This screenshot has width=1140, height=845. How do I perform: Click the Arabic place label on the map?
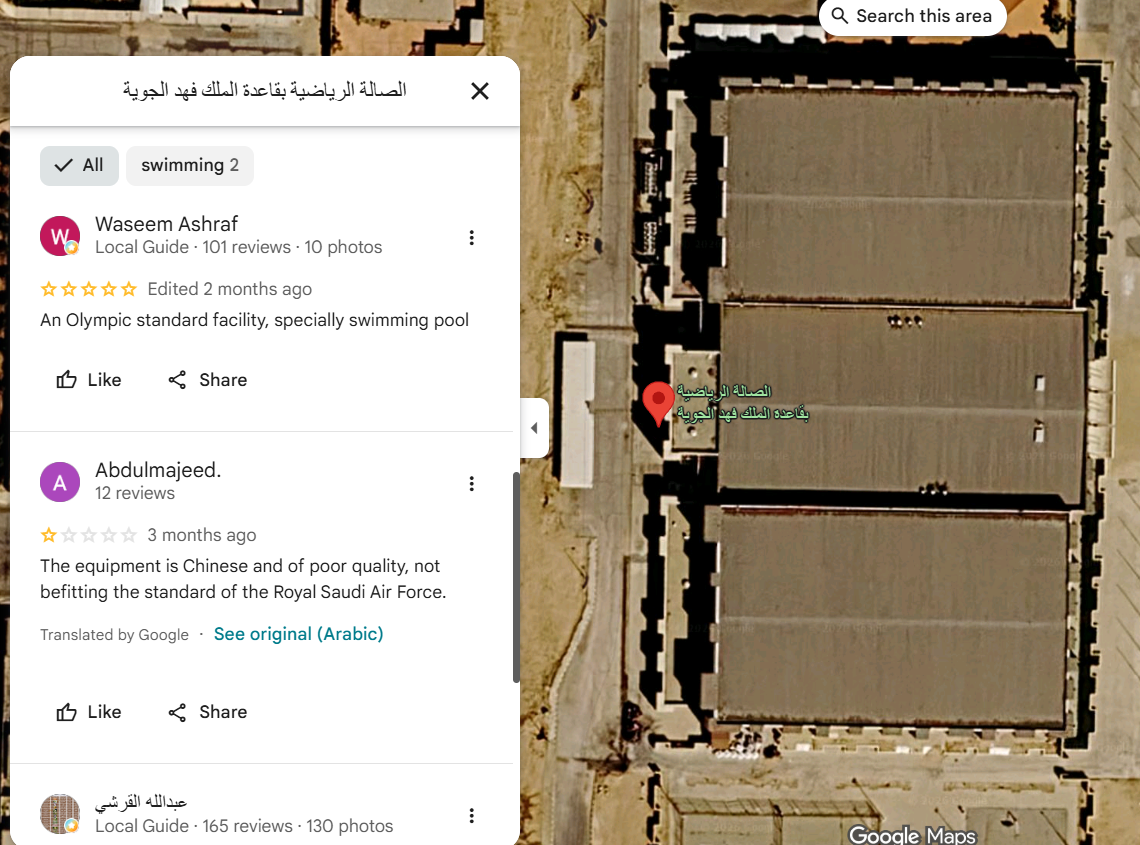point(742,402)
